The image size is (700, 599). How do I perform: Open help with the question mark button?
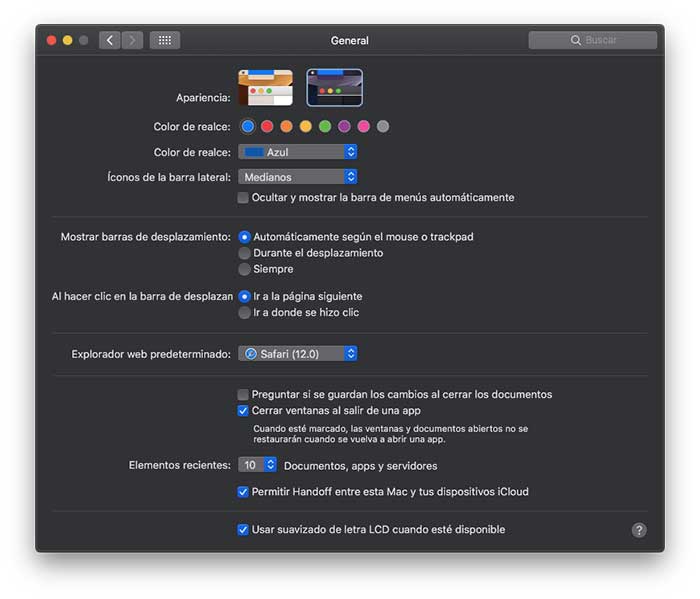(x=639, y=530)
